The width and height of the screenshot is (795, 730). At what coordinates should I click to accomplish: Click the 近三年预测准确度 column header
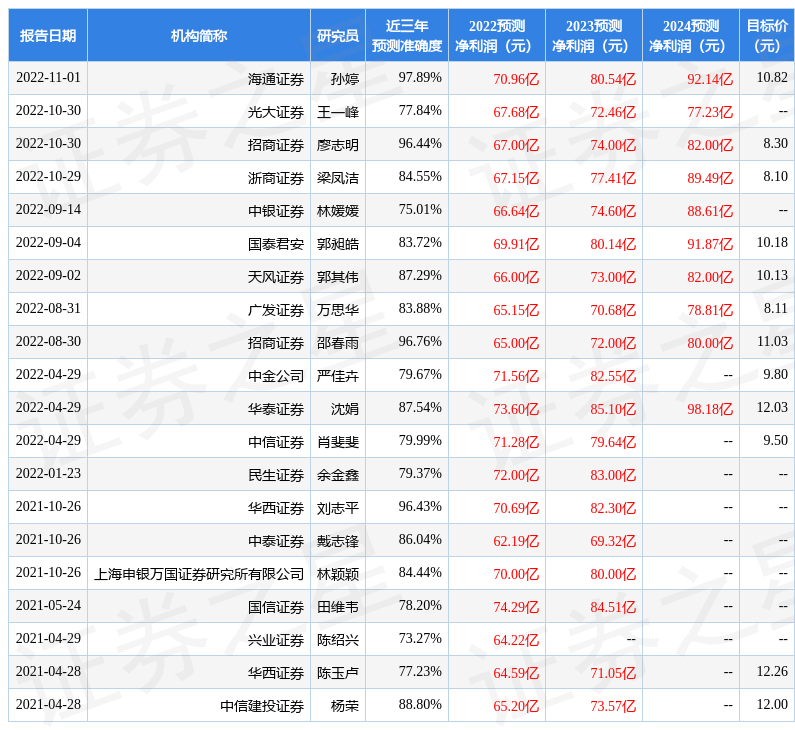[407, 35]
